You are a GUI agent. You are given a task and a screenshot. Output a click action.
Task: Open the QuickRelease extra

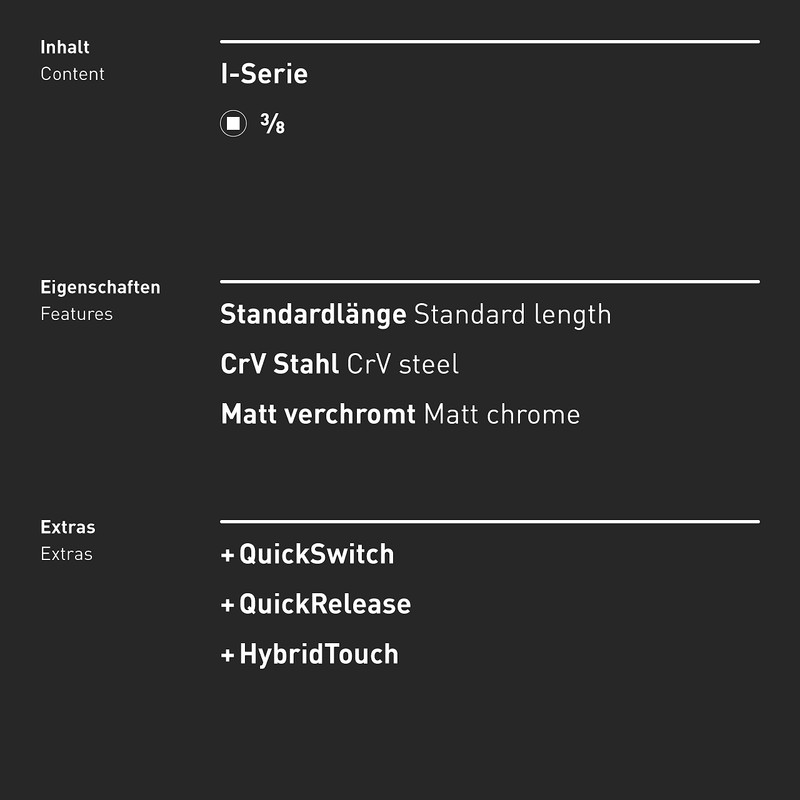(x=324, y=605)
